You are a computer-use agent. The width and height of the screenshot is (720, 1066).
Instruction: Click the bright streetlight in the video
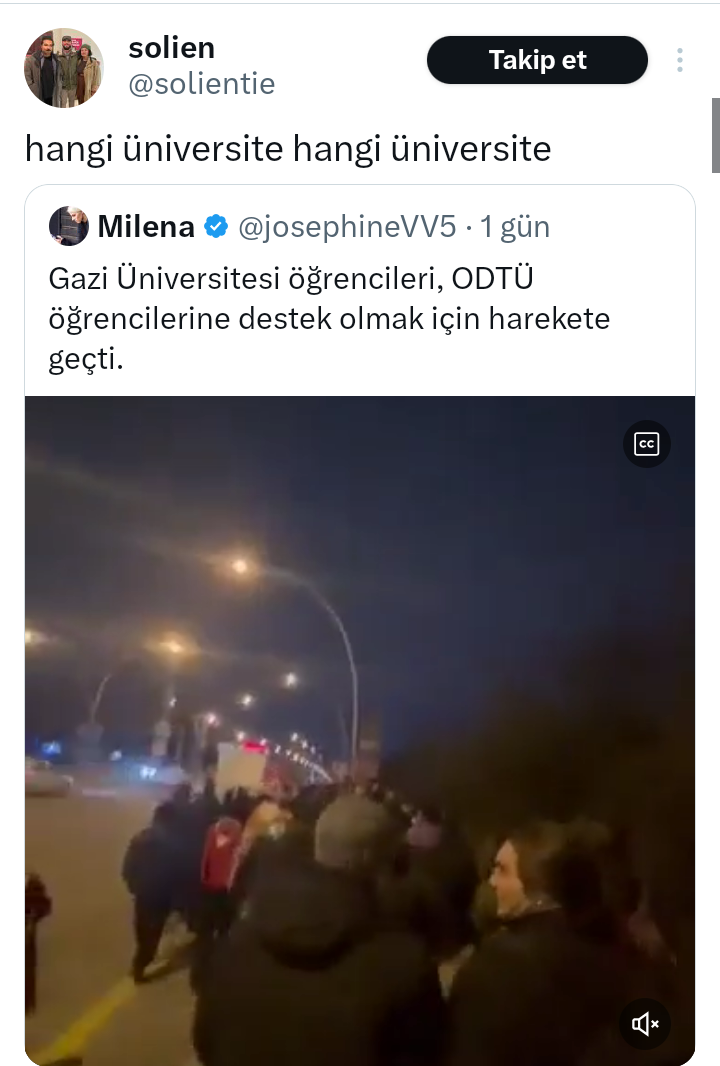tap(239, 566)
